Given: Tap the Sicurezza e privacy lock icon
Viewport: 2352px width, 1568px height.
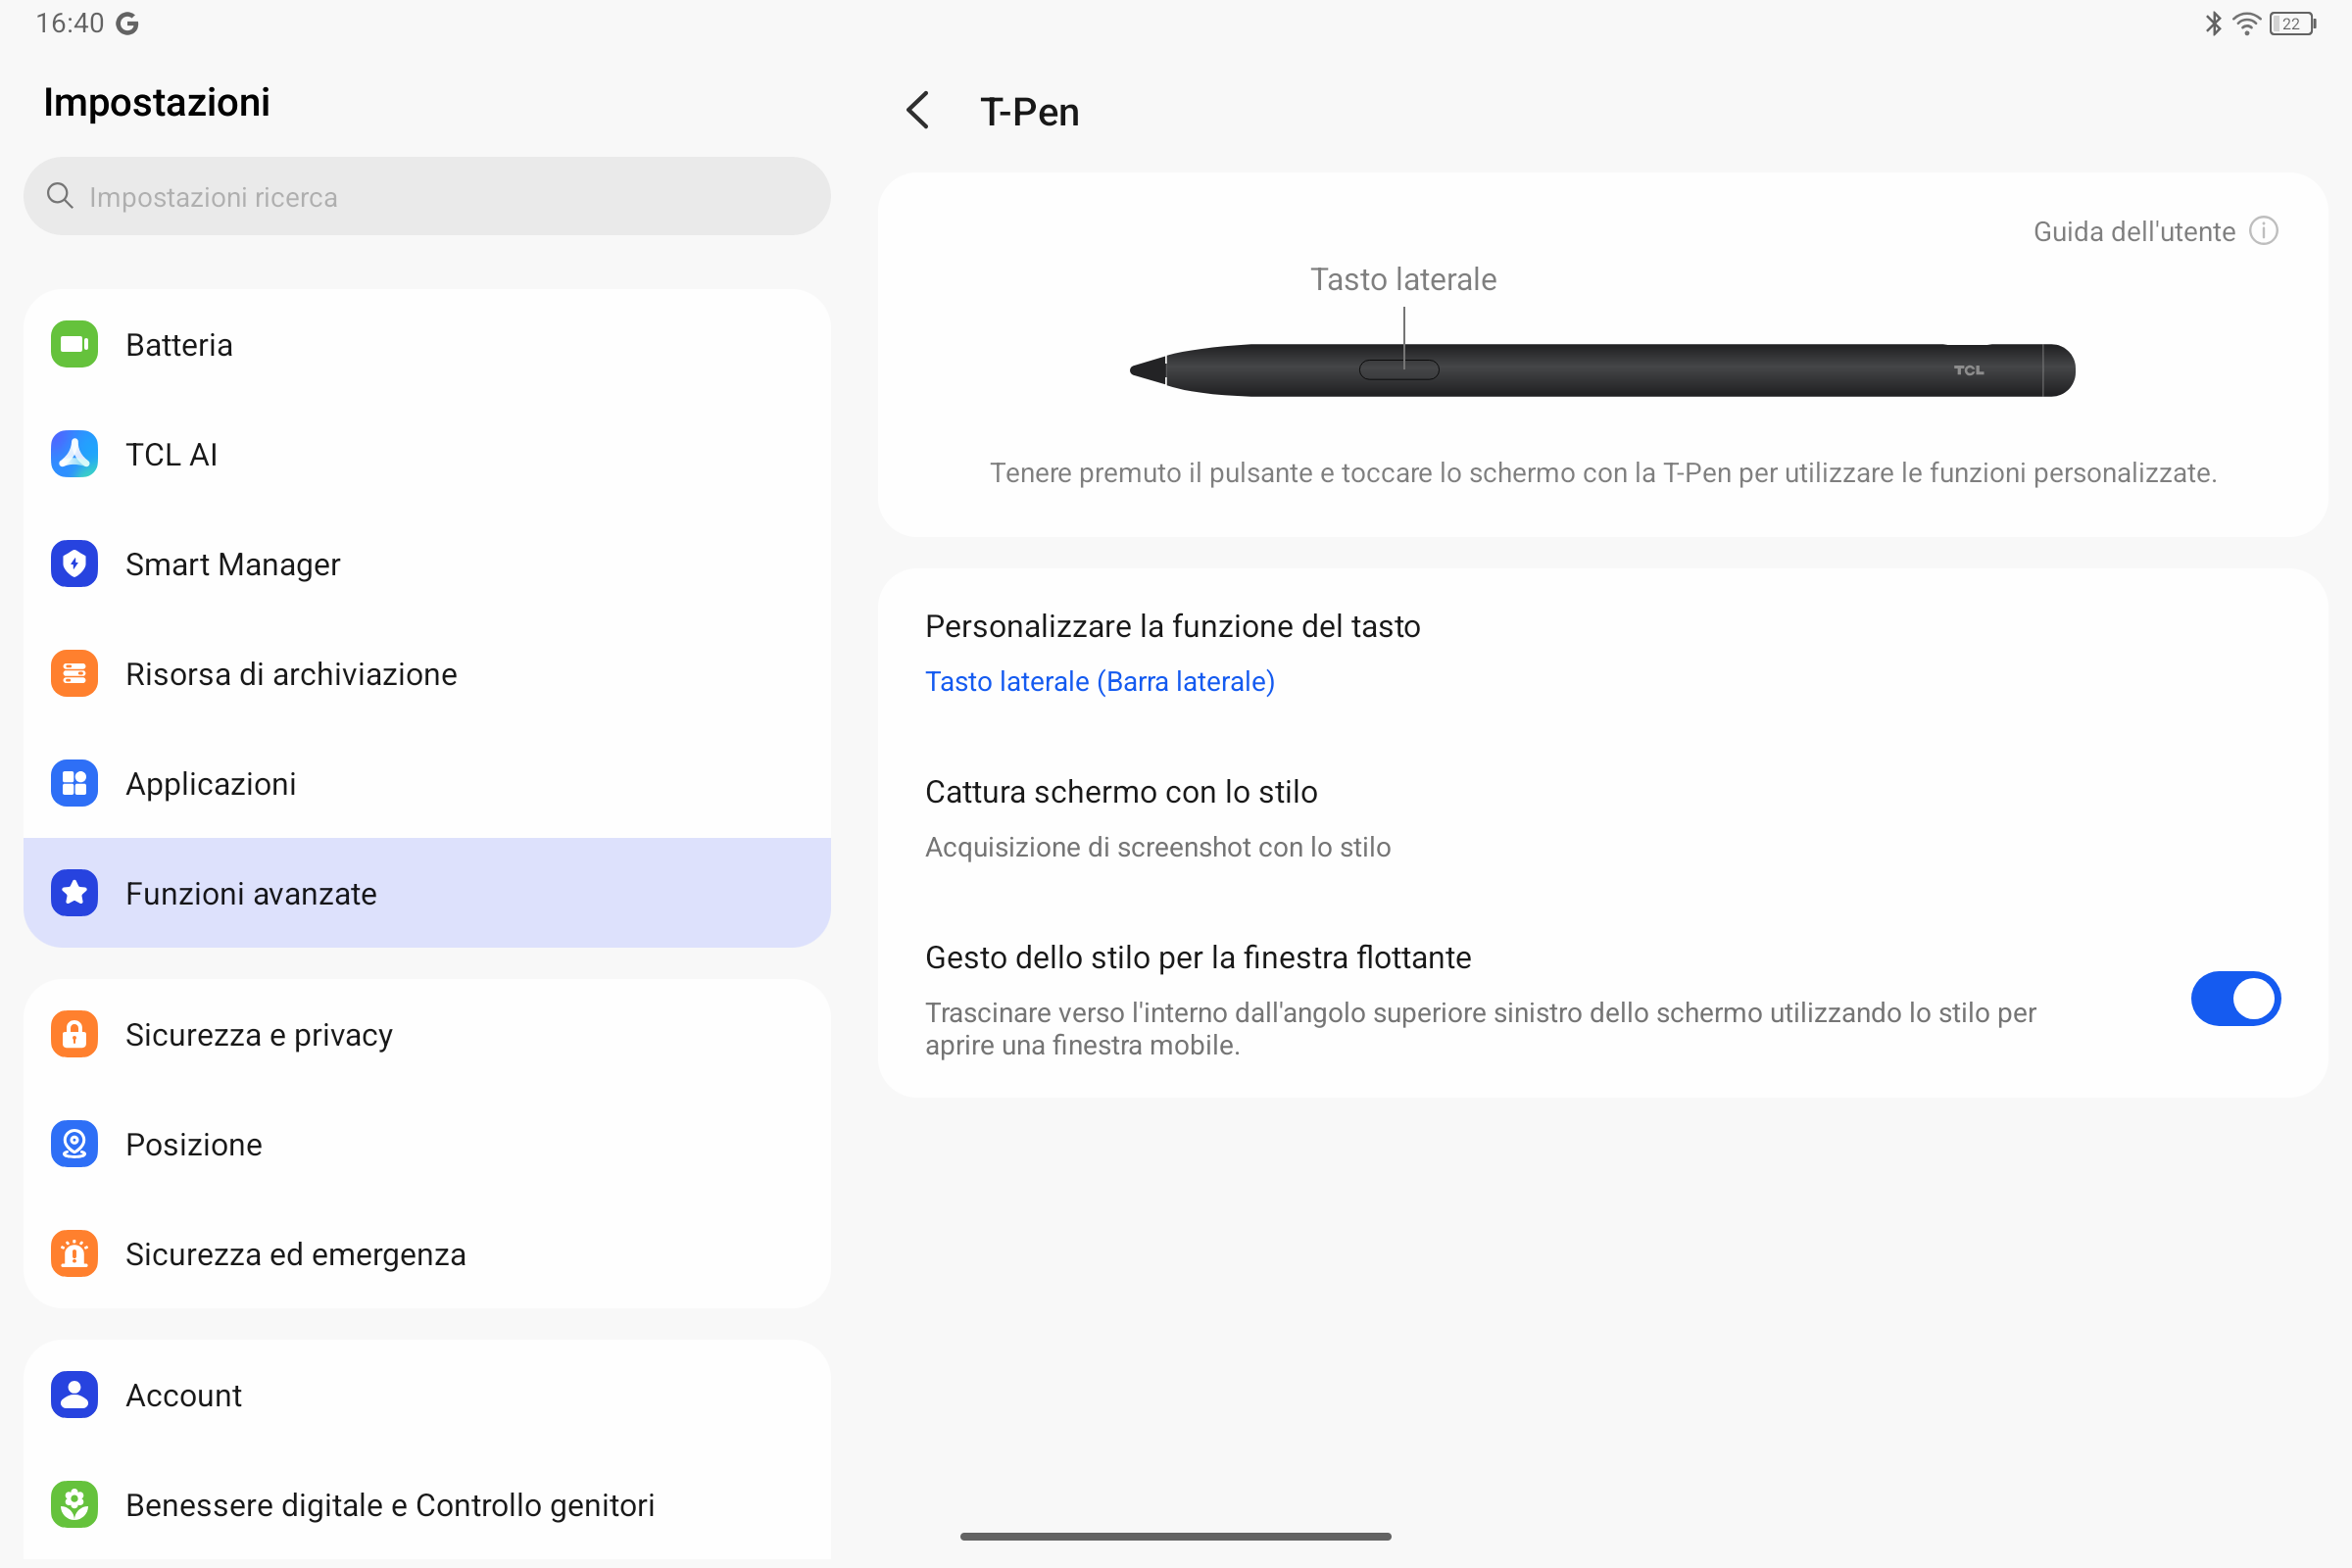Looking at the screenshot, I should [74, 1034].
